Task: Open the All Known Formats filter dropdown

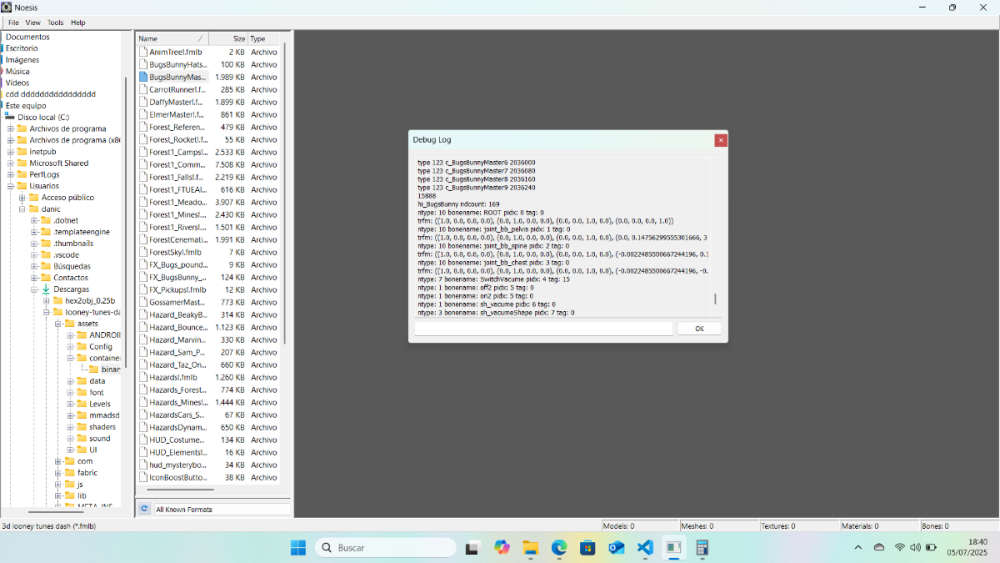Action: tap(220, 509)
